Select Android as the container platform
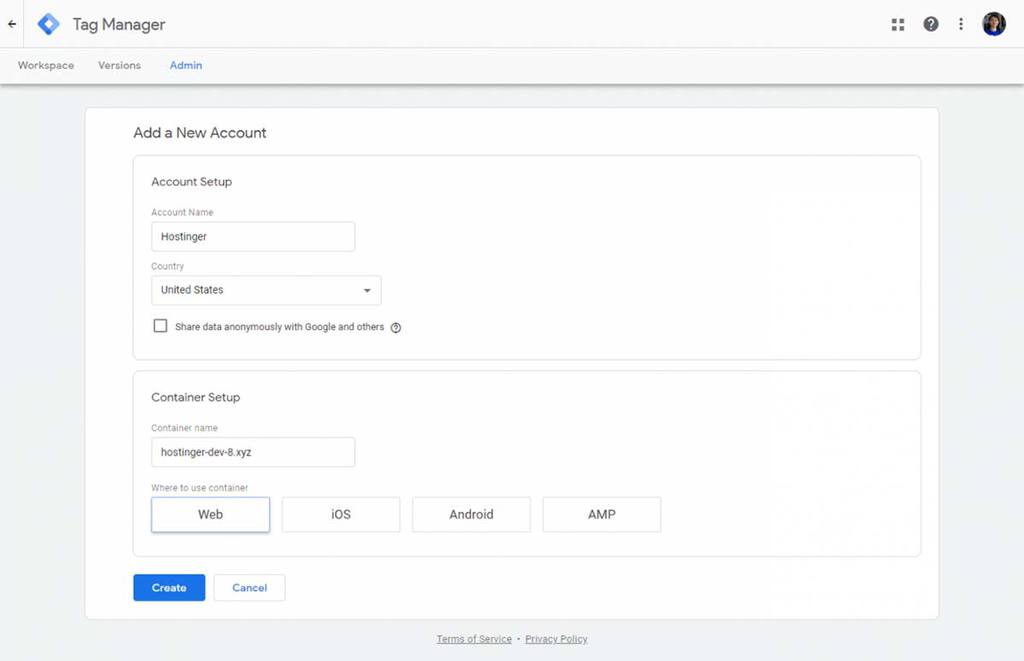Image resolution: width=1024 pixels, height=661 pixels. (471, 514)
